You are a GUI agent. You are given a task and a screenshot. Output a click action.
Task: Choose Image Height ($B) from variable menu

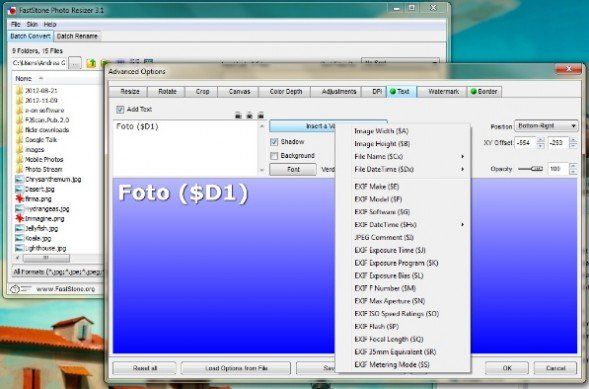[402, 144]
